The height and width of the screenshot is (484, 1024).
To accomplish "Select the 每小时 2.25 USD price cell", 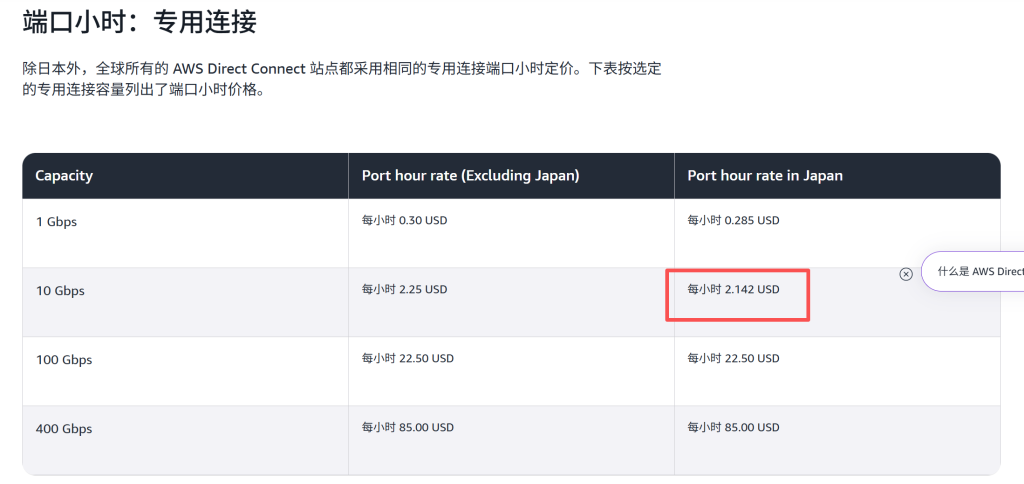I will tap(404, 290).
